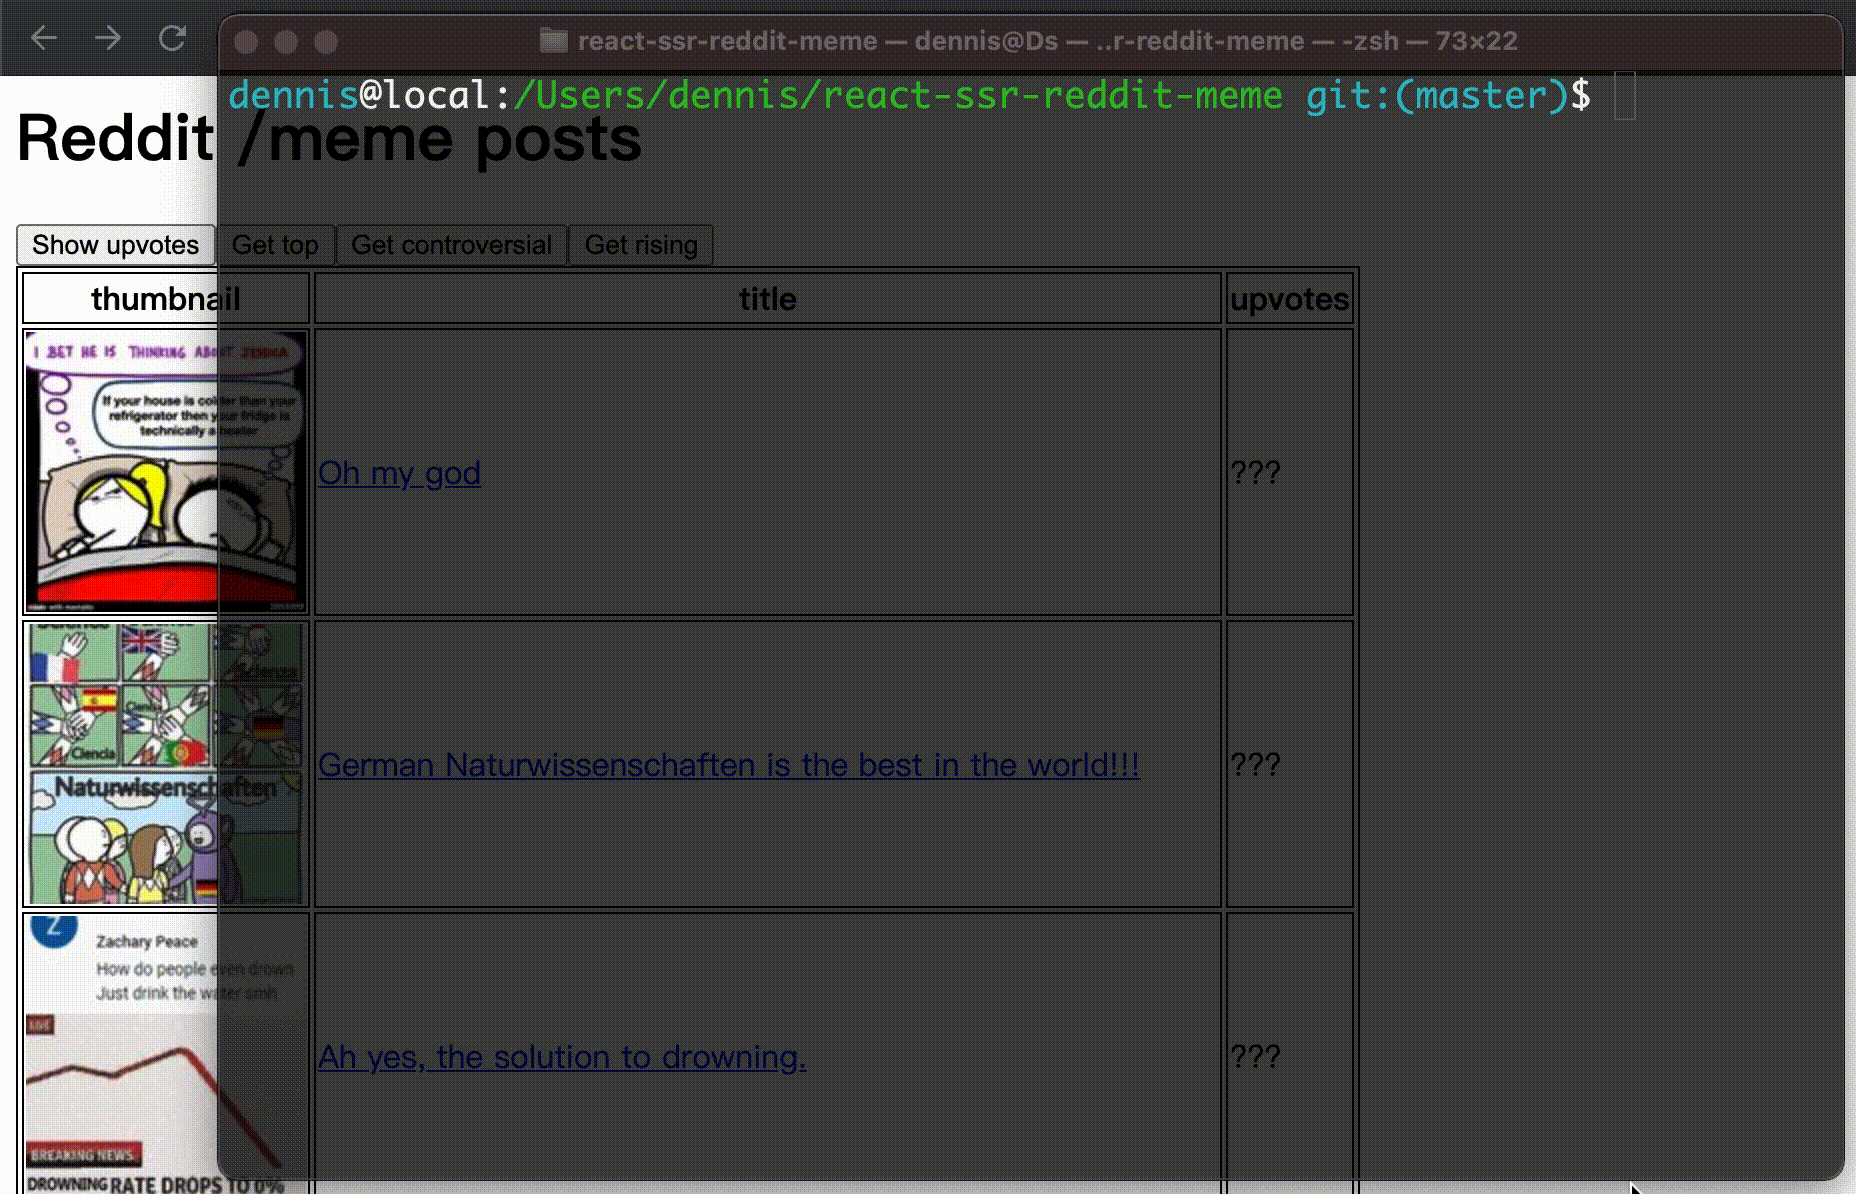Maximize the terminal with the third title-bar dot
The image size is (1856, 1194).
pos(326,41)
